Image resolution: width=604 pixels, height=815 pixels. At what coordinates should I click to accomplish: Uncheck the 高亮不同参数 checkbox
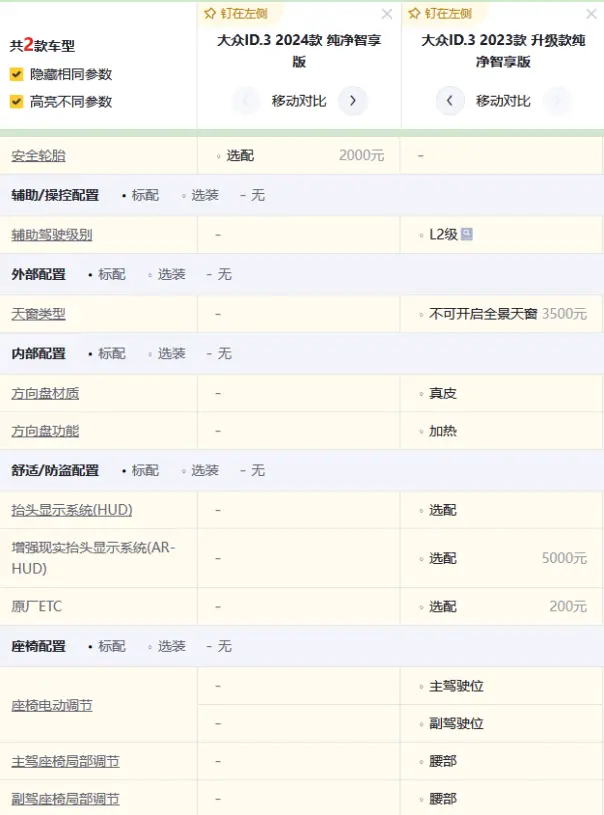17,101
